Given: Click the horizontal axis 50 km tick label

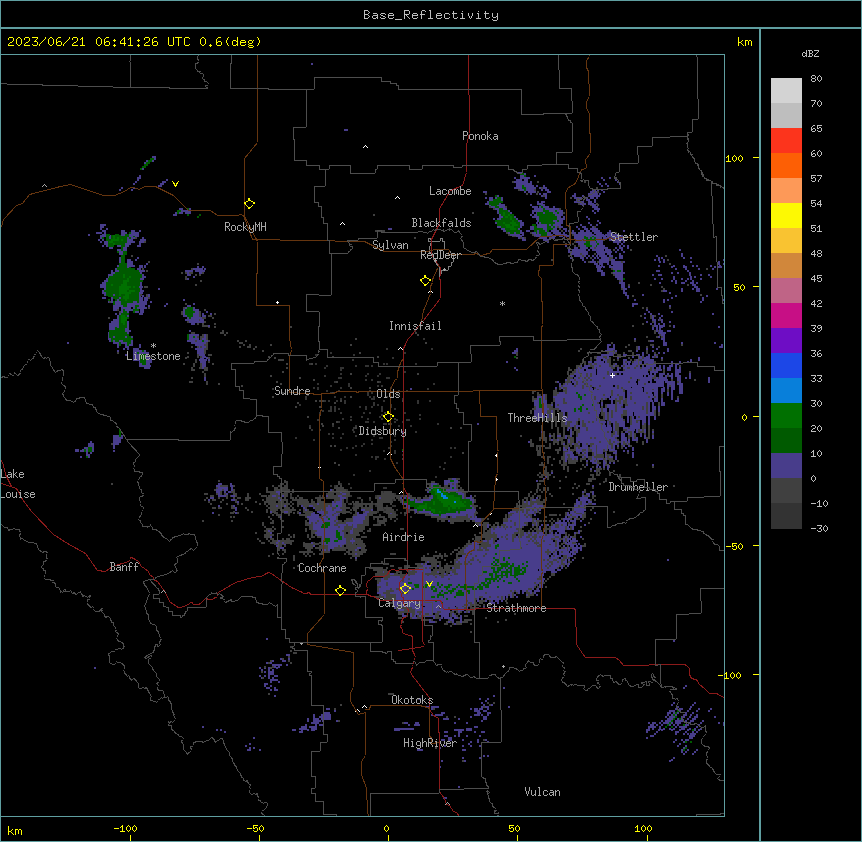Looking at the screenshot, I should point(513,828).
